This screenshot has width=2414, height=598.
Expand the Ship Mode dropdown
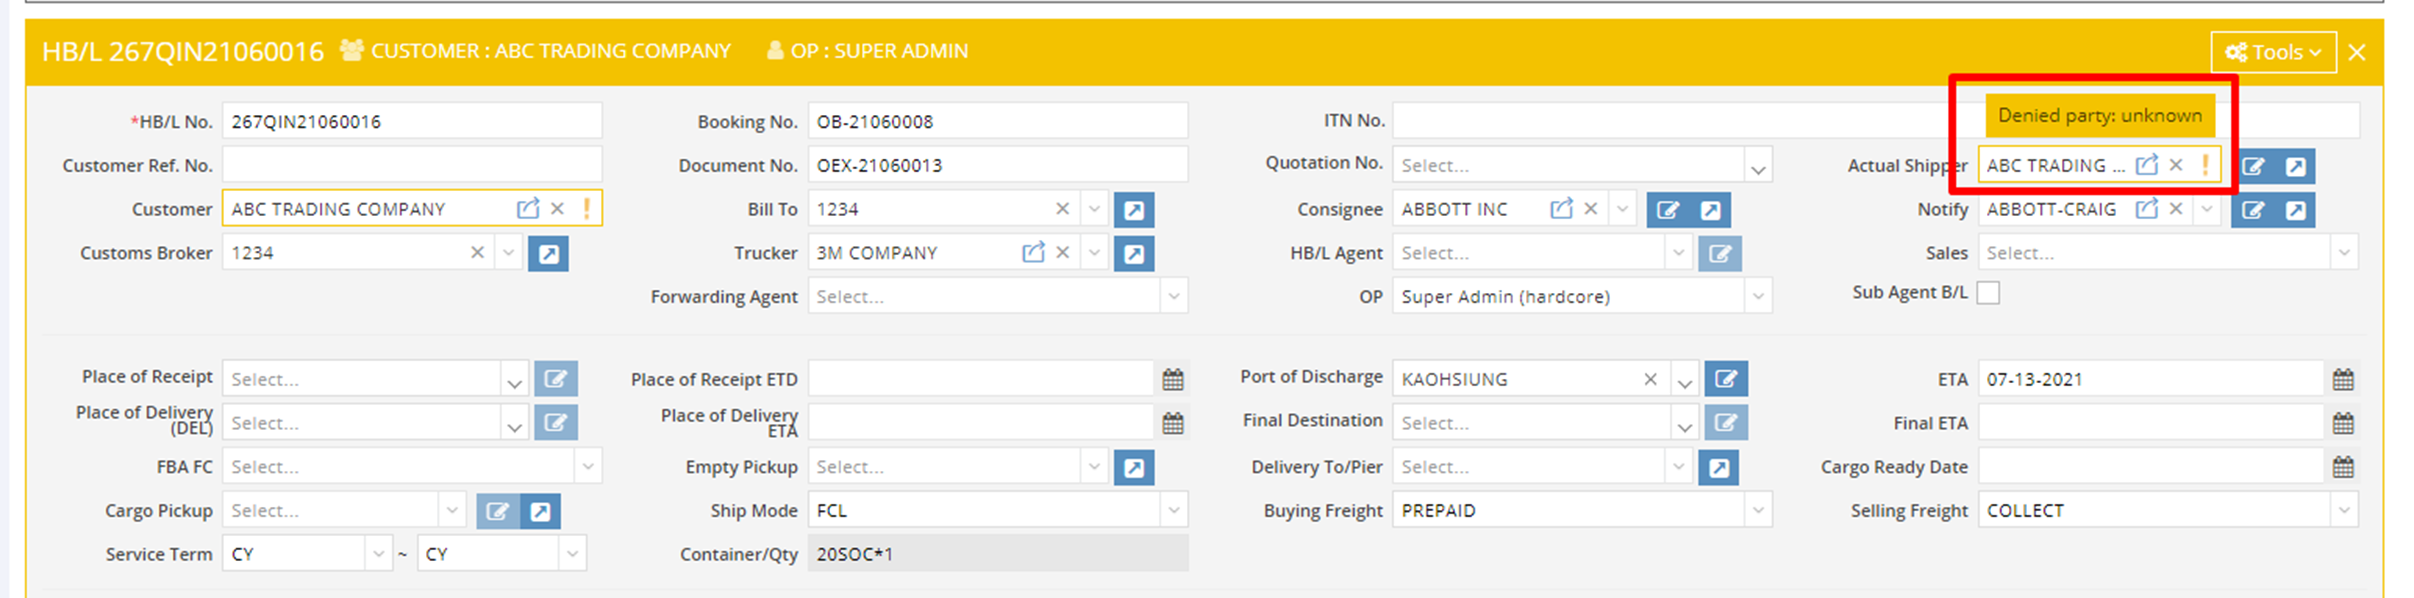tap(1173, 511)
